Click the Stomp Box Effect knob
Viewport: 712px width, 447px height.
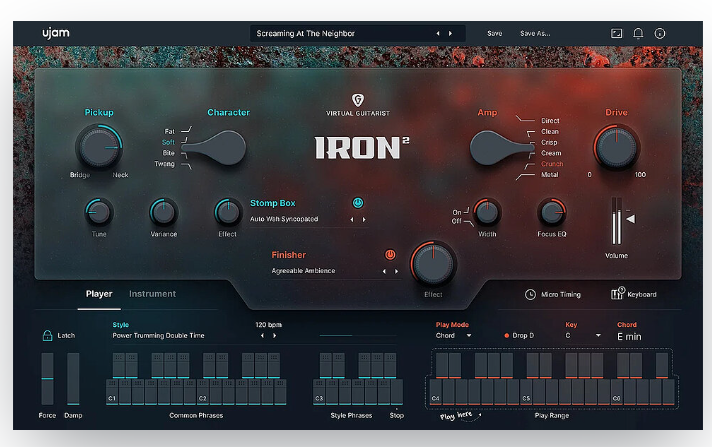(x=228, y=212)
